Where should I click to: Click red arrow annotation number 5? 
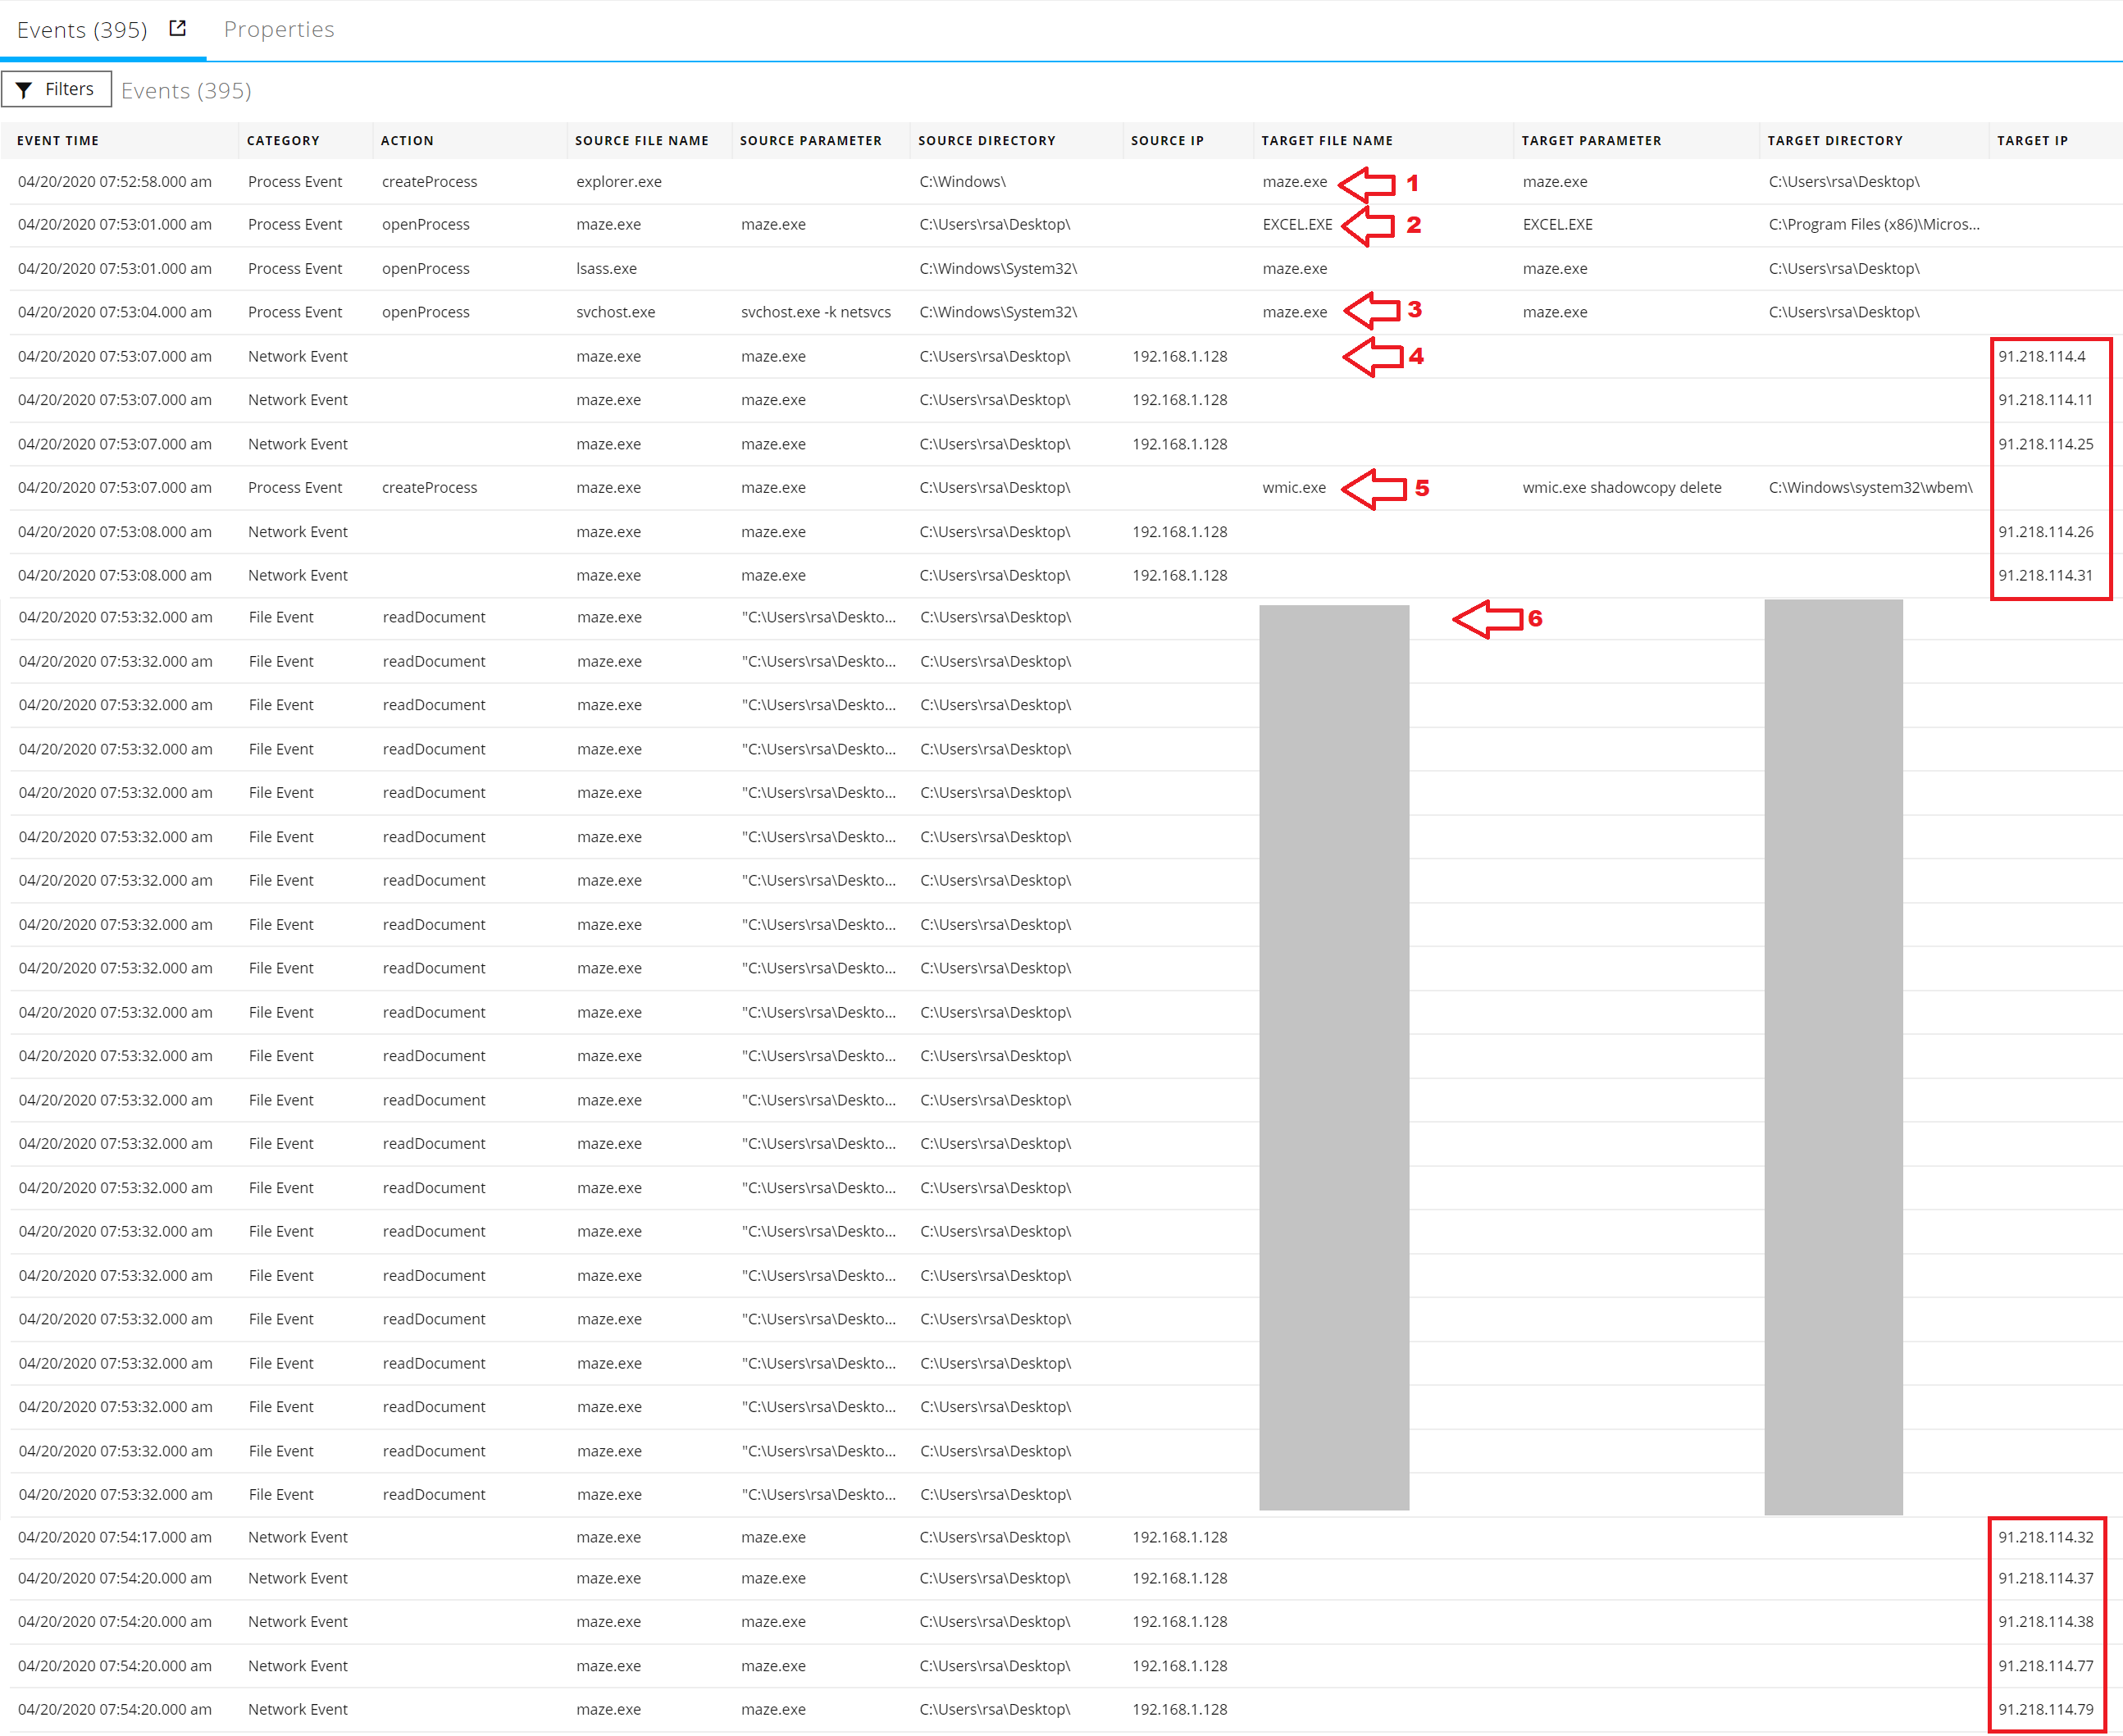pyautogui.click(x=1373, y=489)
